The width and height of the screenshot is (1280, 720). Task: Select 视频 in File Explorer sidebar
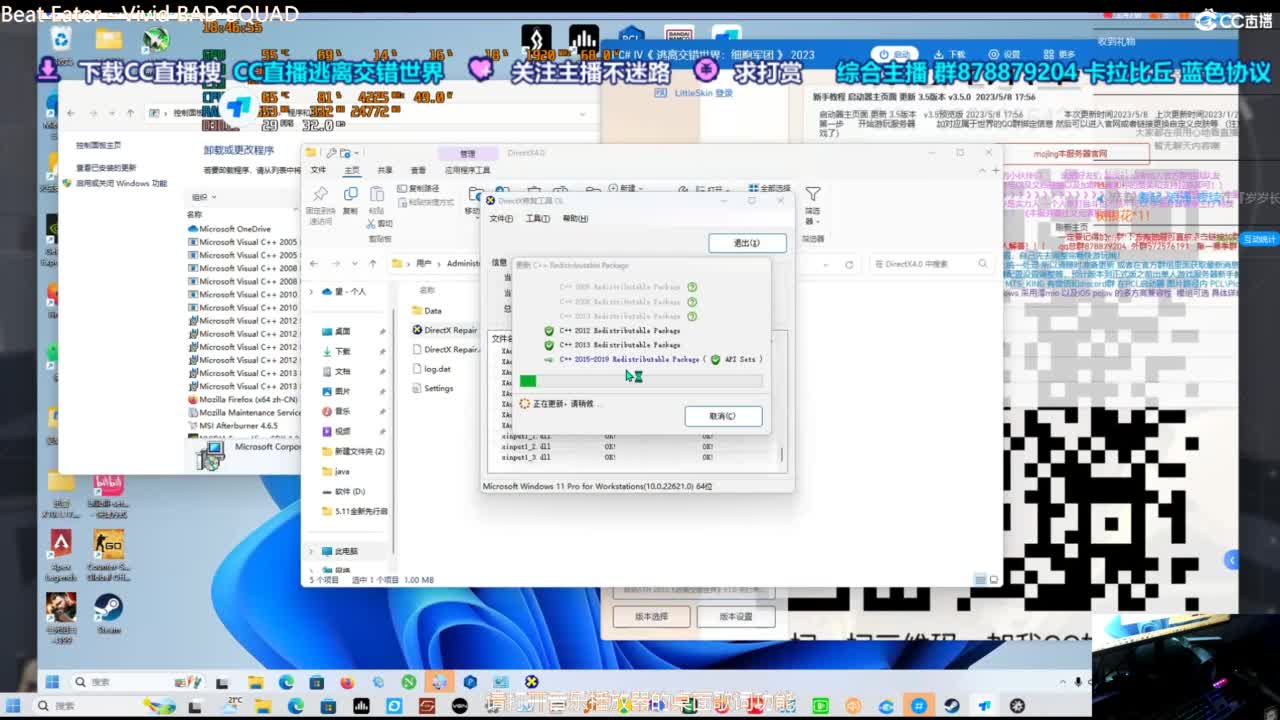(343, 431)
